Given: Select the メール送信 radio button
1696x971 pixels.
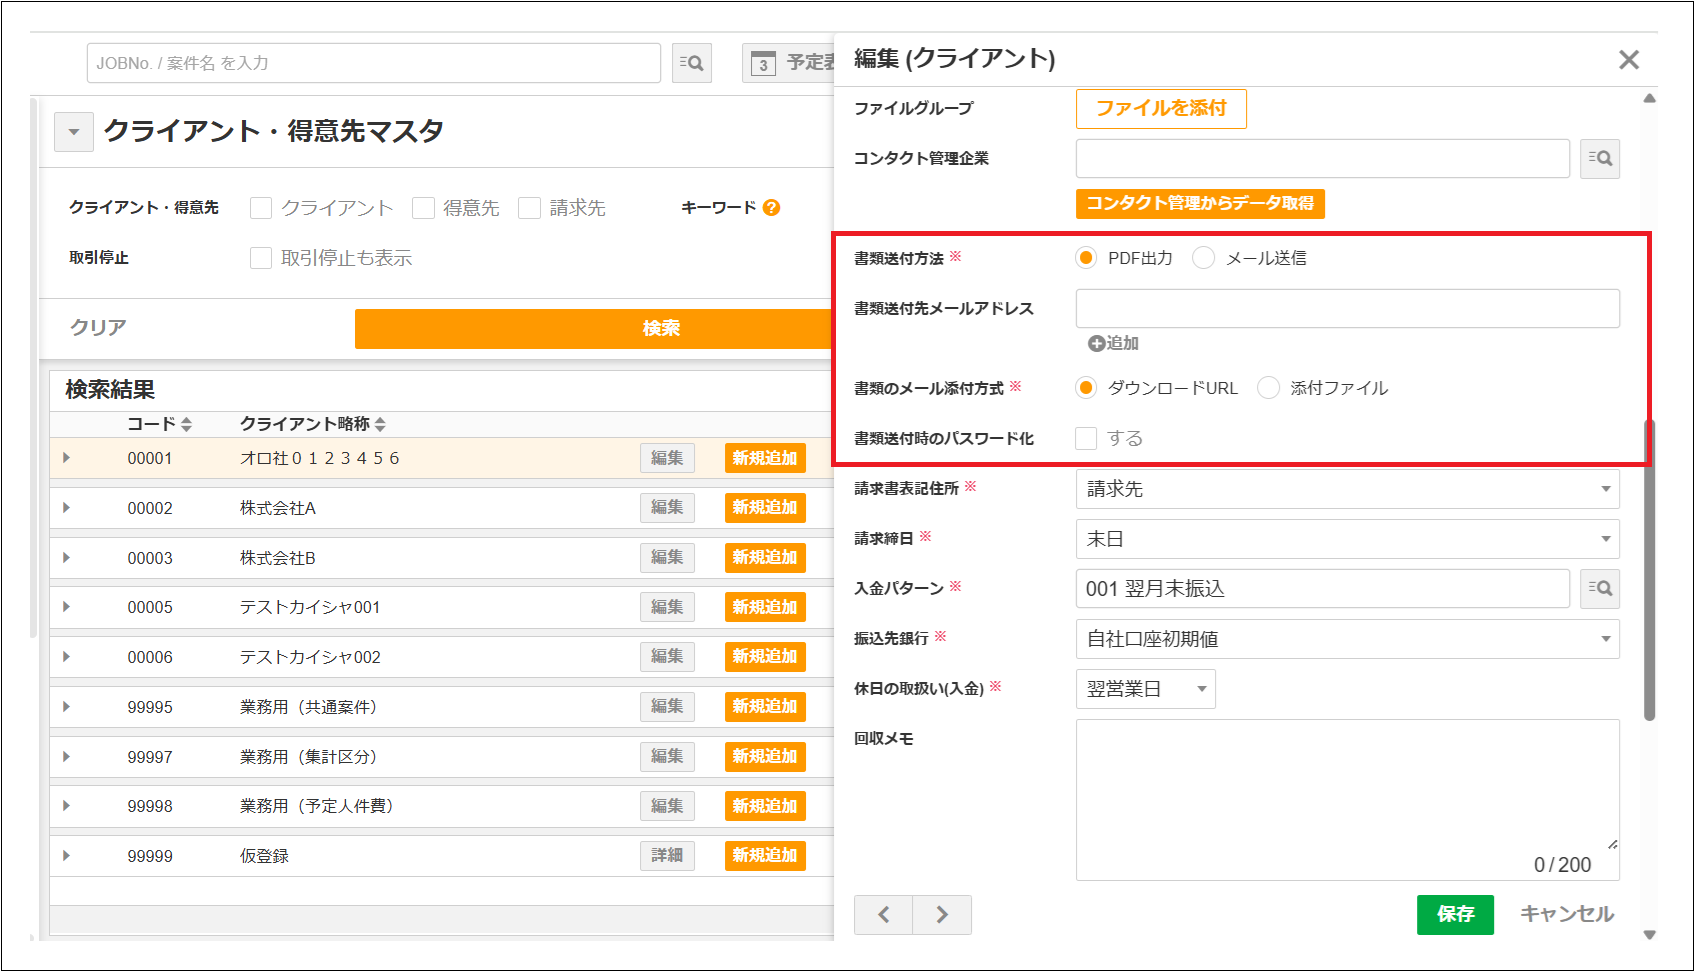Looking at the screenshot, I should [1203, 257].
